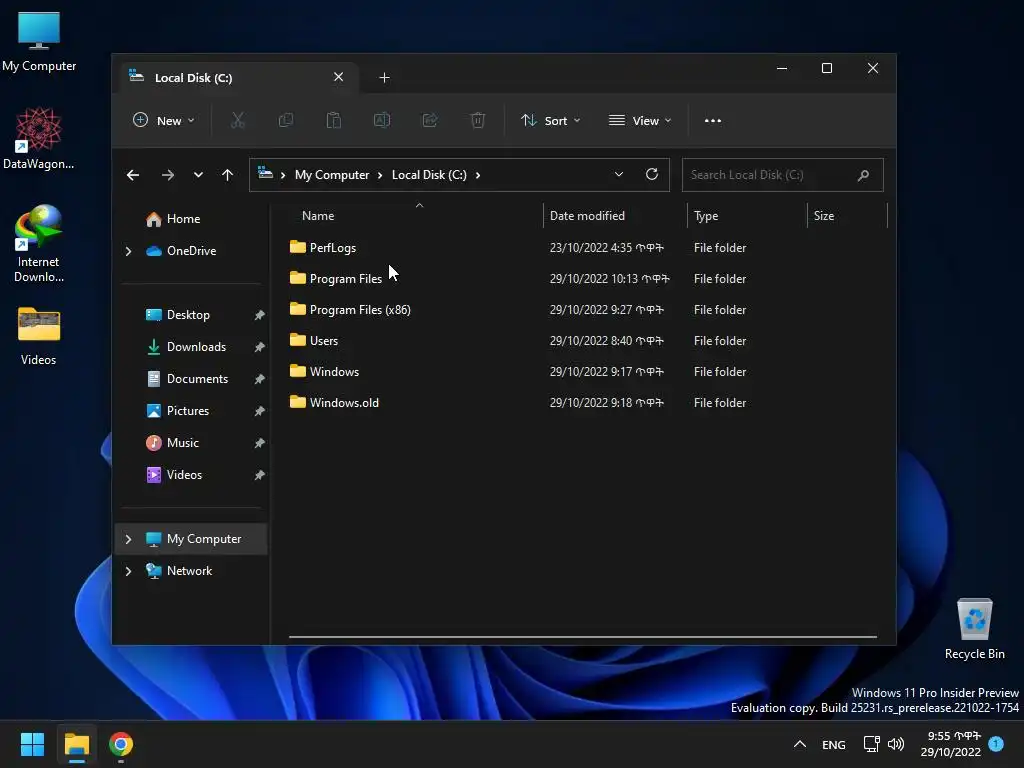Go back with the left arrow
This screenshot has height=768, width=1024.
point(133,175)
